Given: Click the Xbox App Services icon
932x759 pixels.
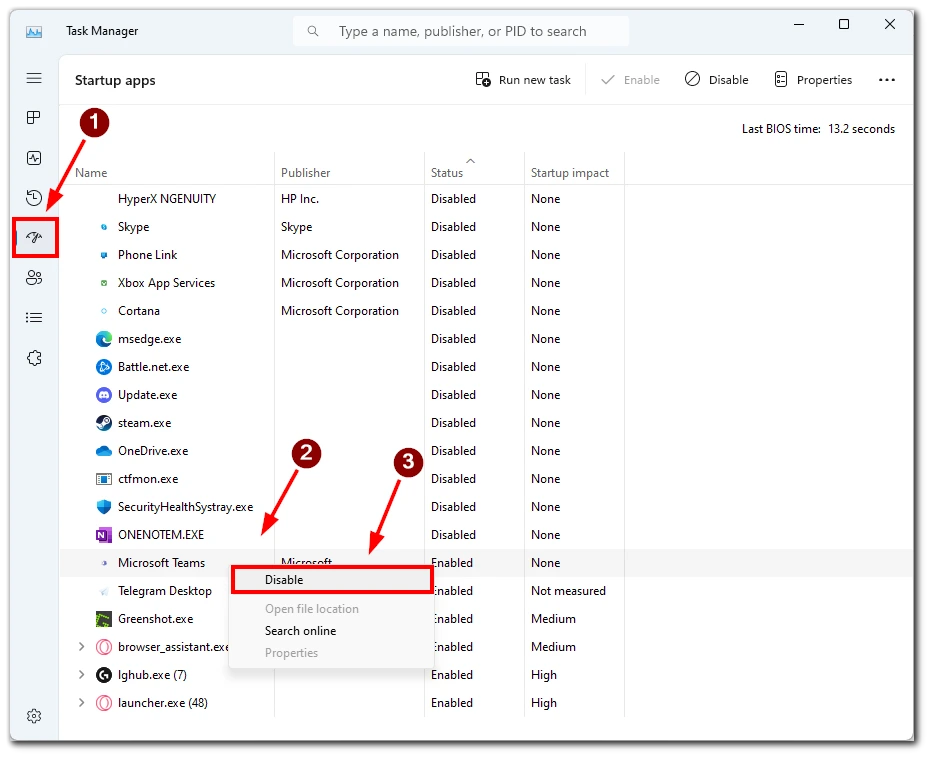Looking at the screenshot, I should point(104,282).
